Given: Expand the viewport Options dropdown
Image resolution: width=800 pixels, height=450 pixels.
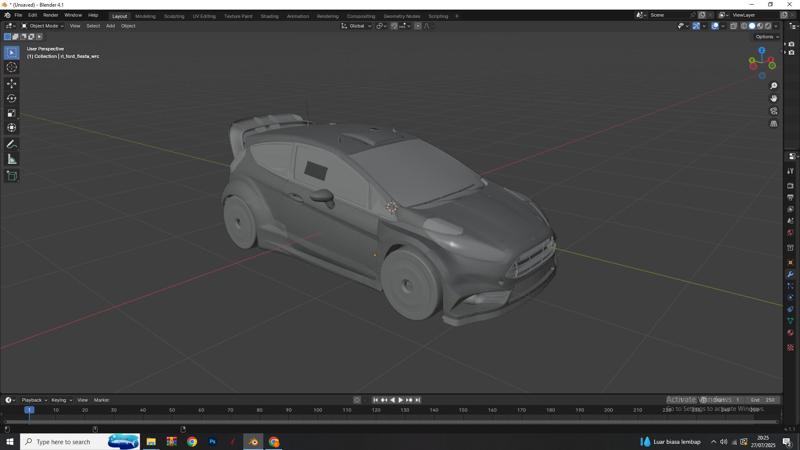Looking at the screenshot, I should click(x=767, y=37).
